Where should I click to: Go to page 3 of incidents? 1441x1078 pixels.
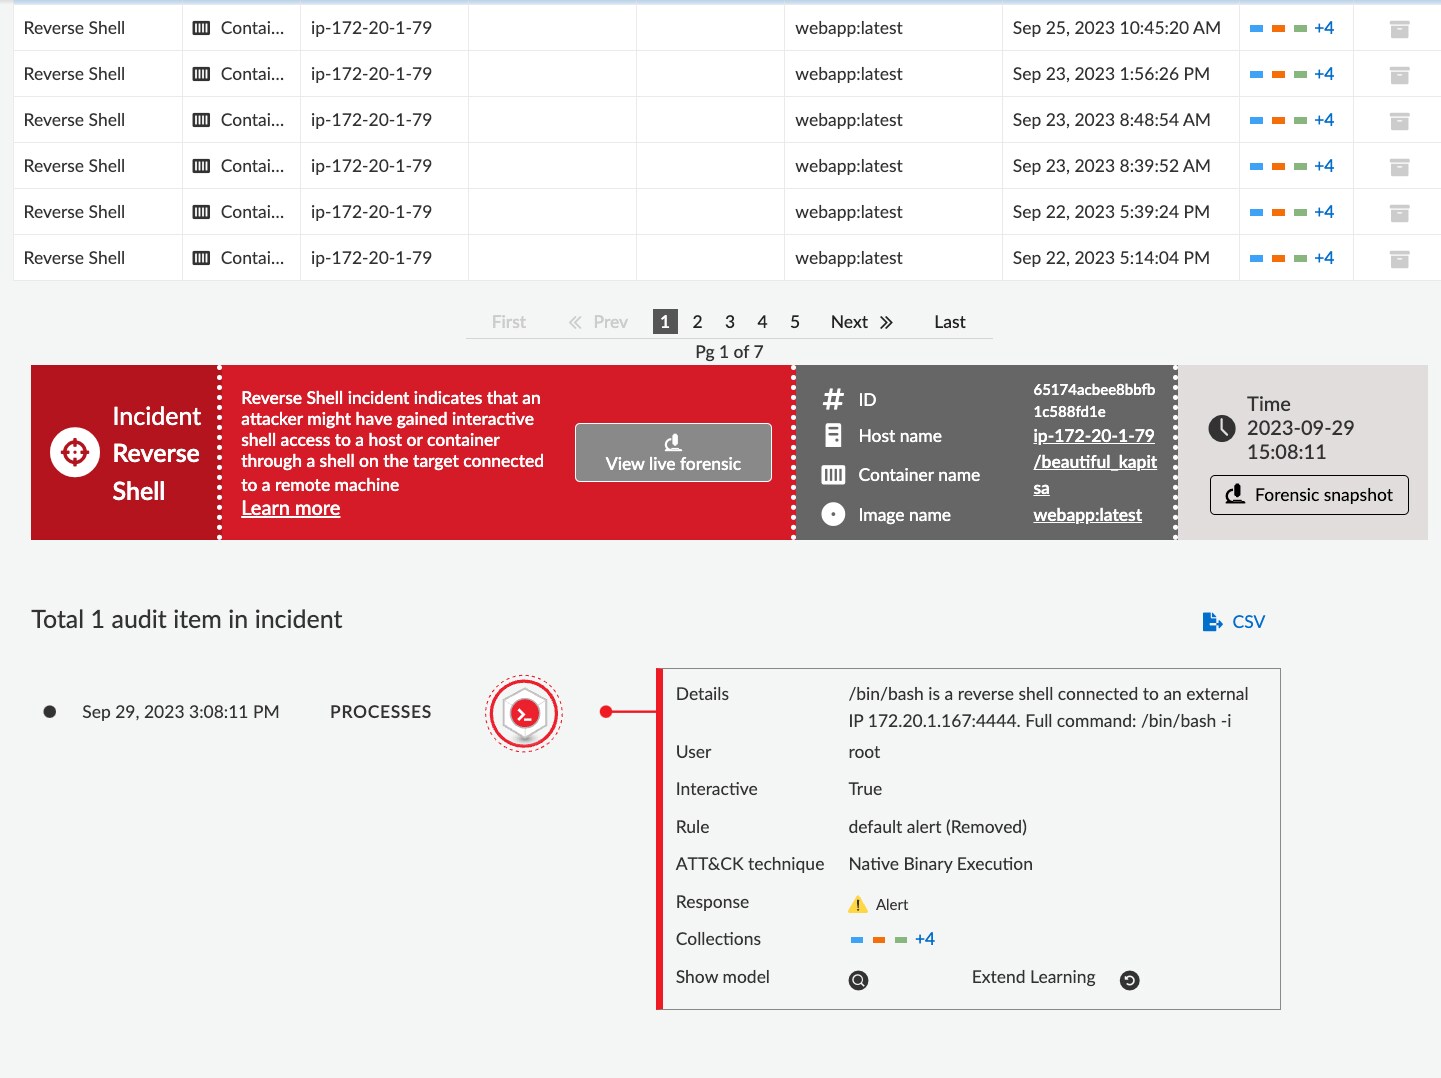730,322
